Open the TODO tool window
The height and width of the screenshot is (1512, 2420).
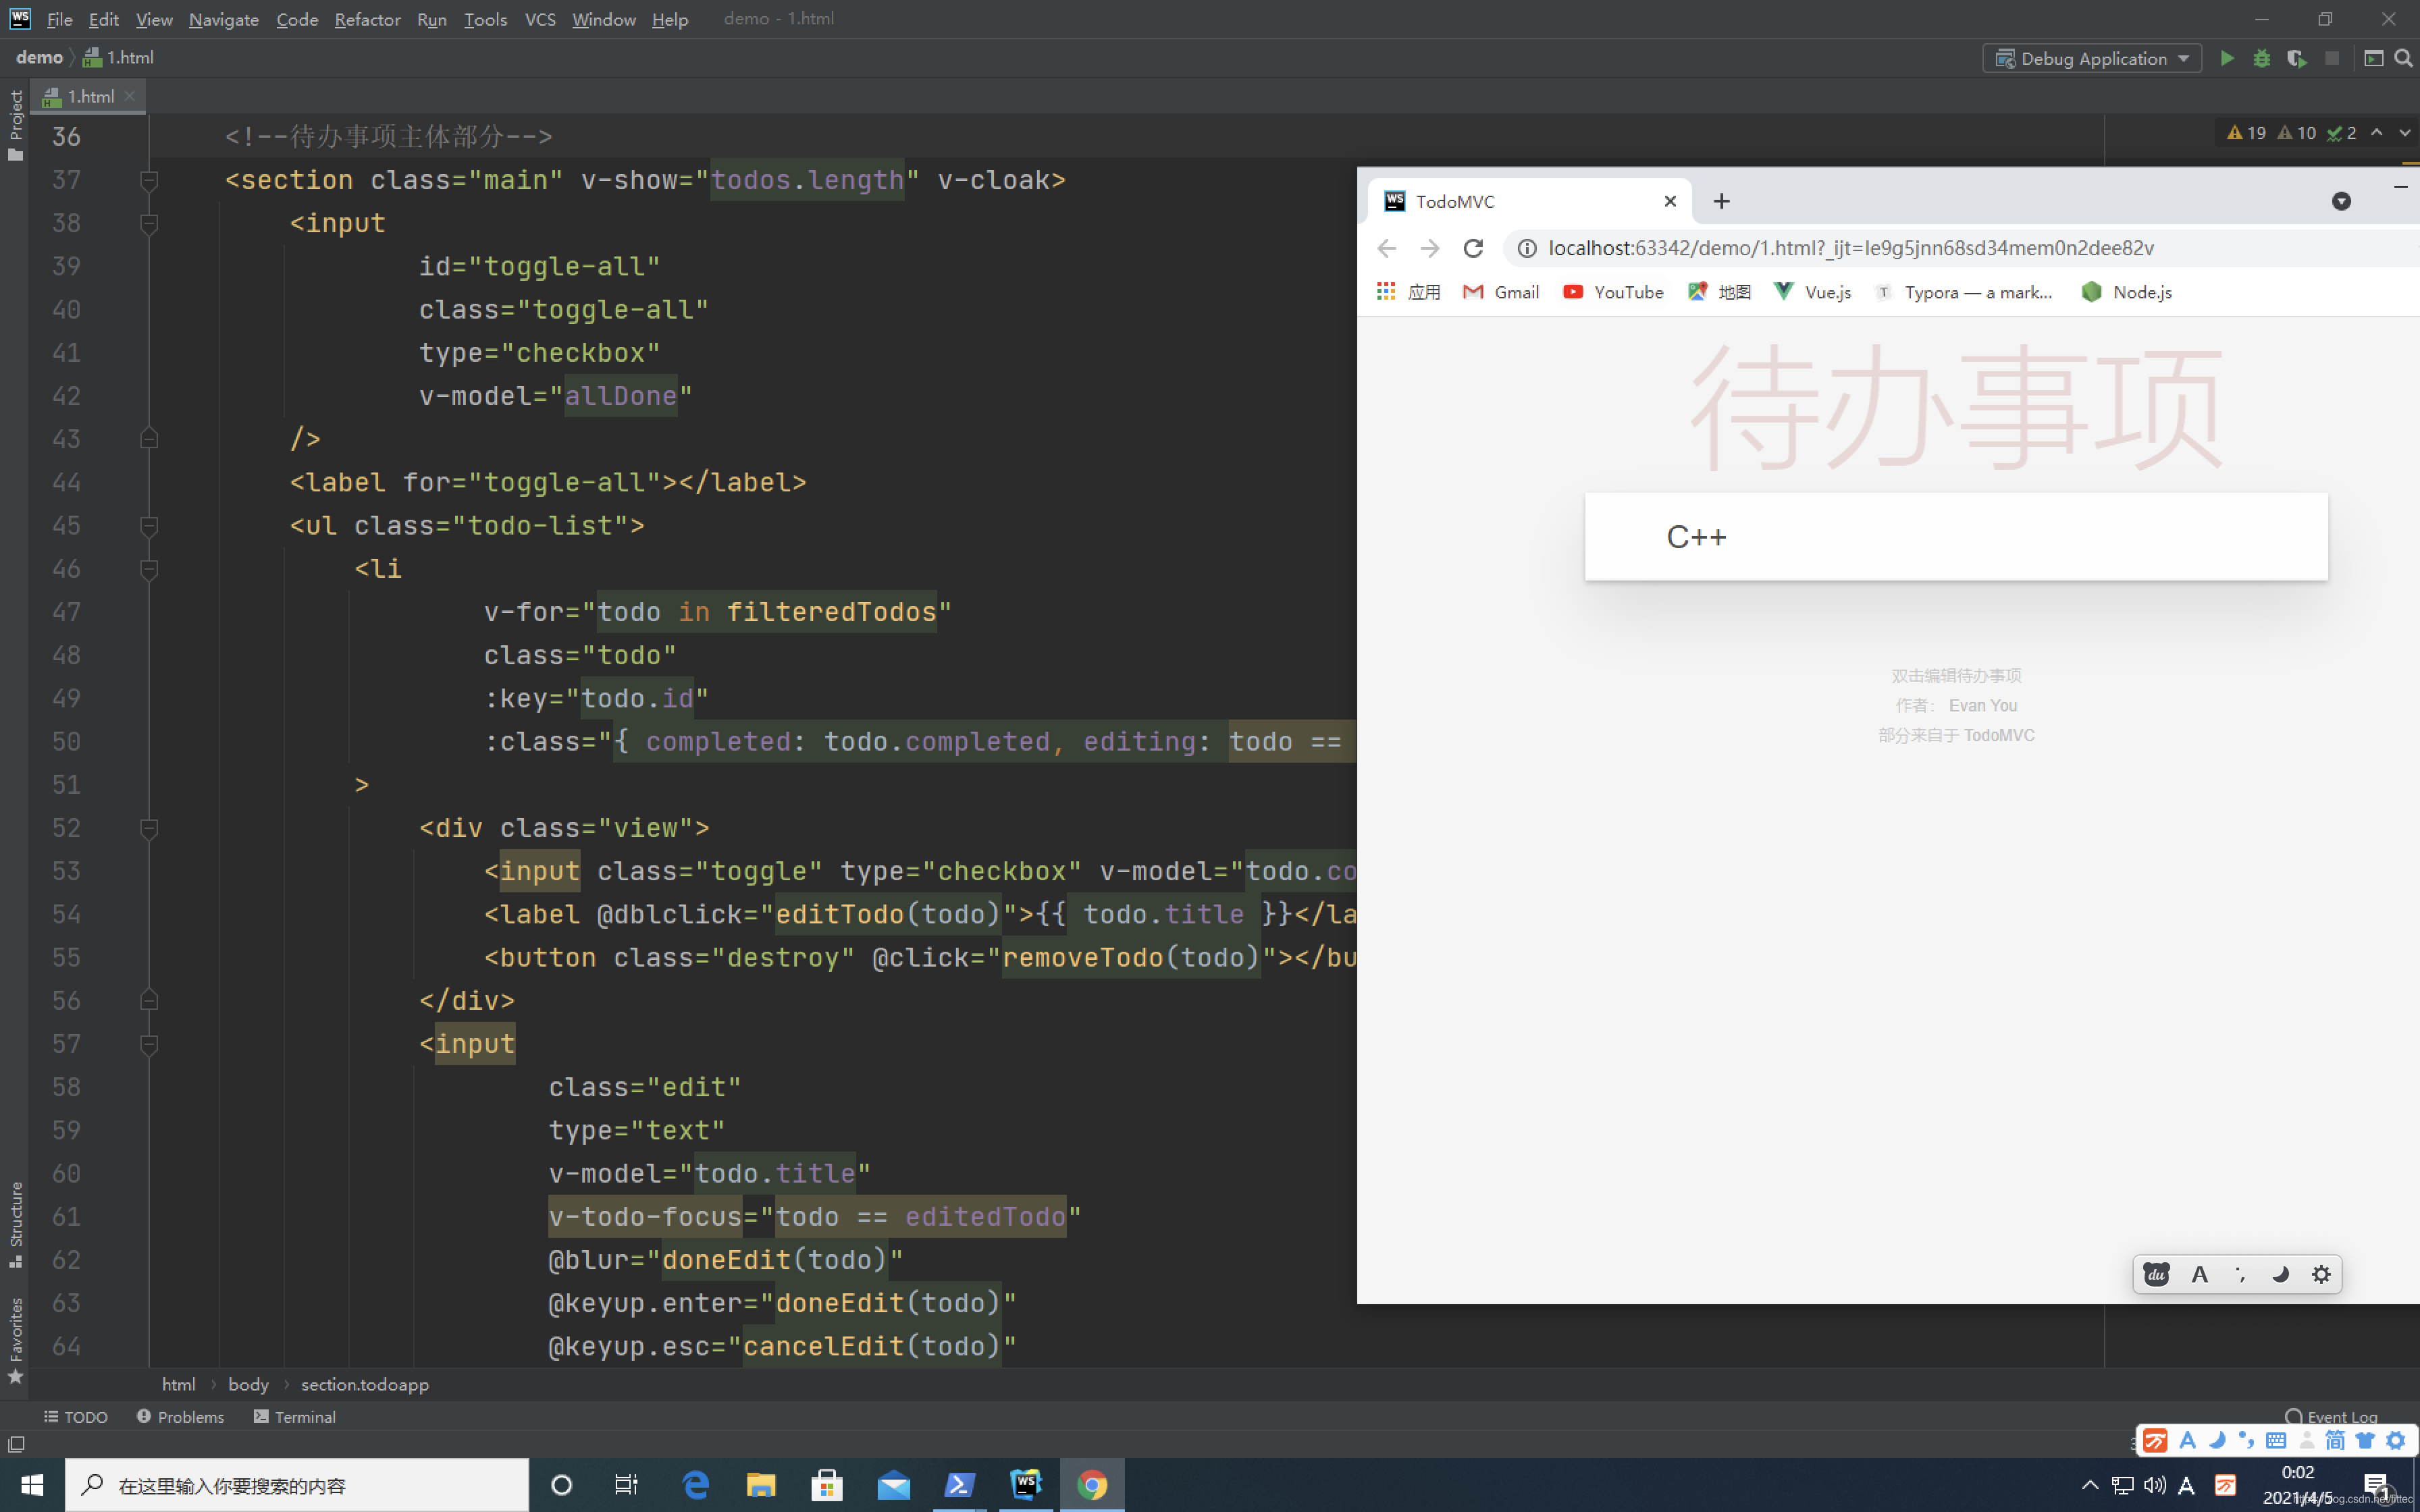click(x=76, y=1417)
